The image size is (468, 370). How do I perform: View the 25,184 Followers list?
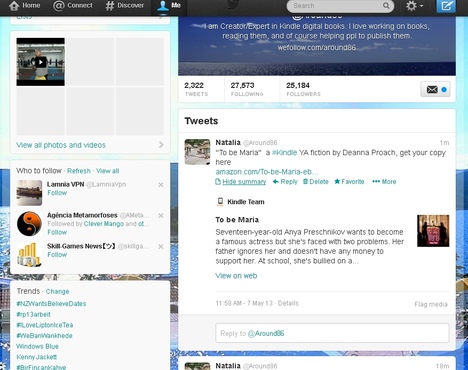coord(303,89)
